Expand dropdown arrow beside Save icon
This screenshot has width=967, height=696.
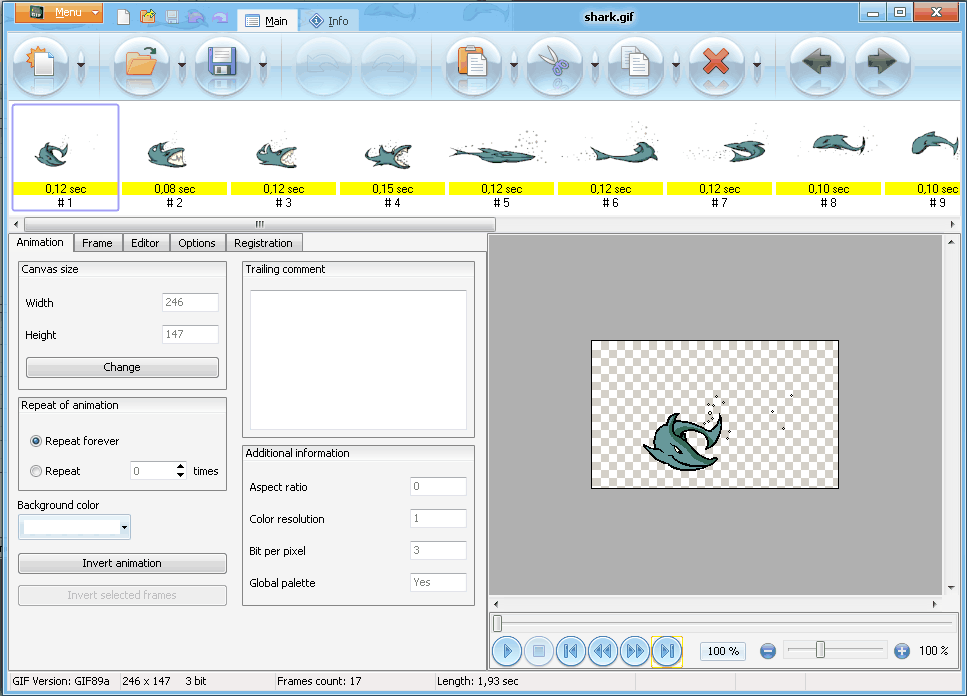pyautogui.click(x=263, y=64)
